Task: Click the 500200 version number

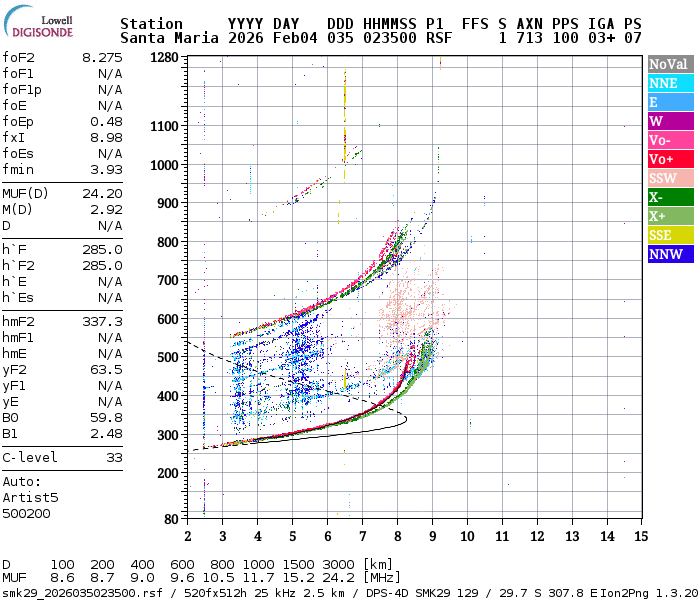Action: tap(26, 513)
